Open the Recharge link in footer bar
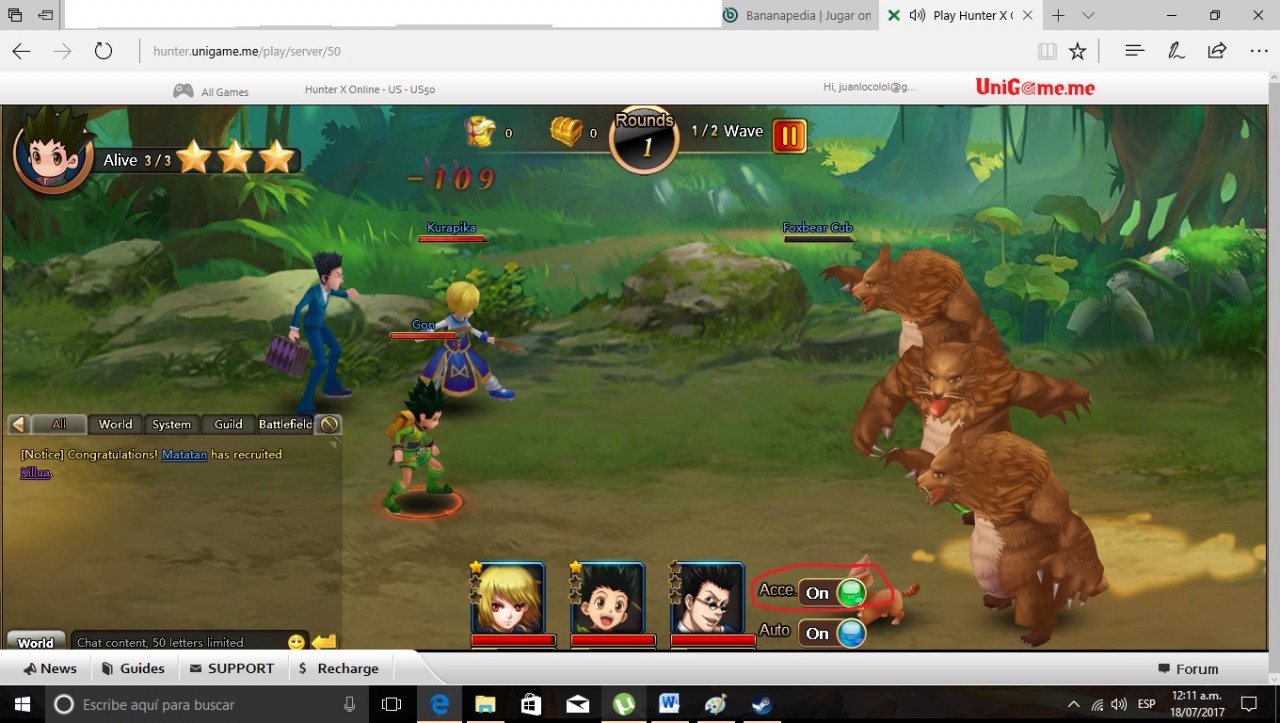Screen dimensions: 1280x723 point(339,669)
